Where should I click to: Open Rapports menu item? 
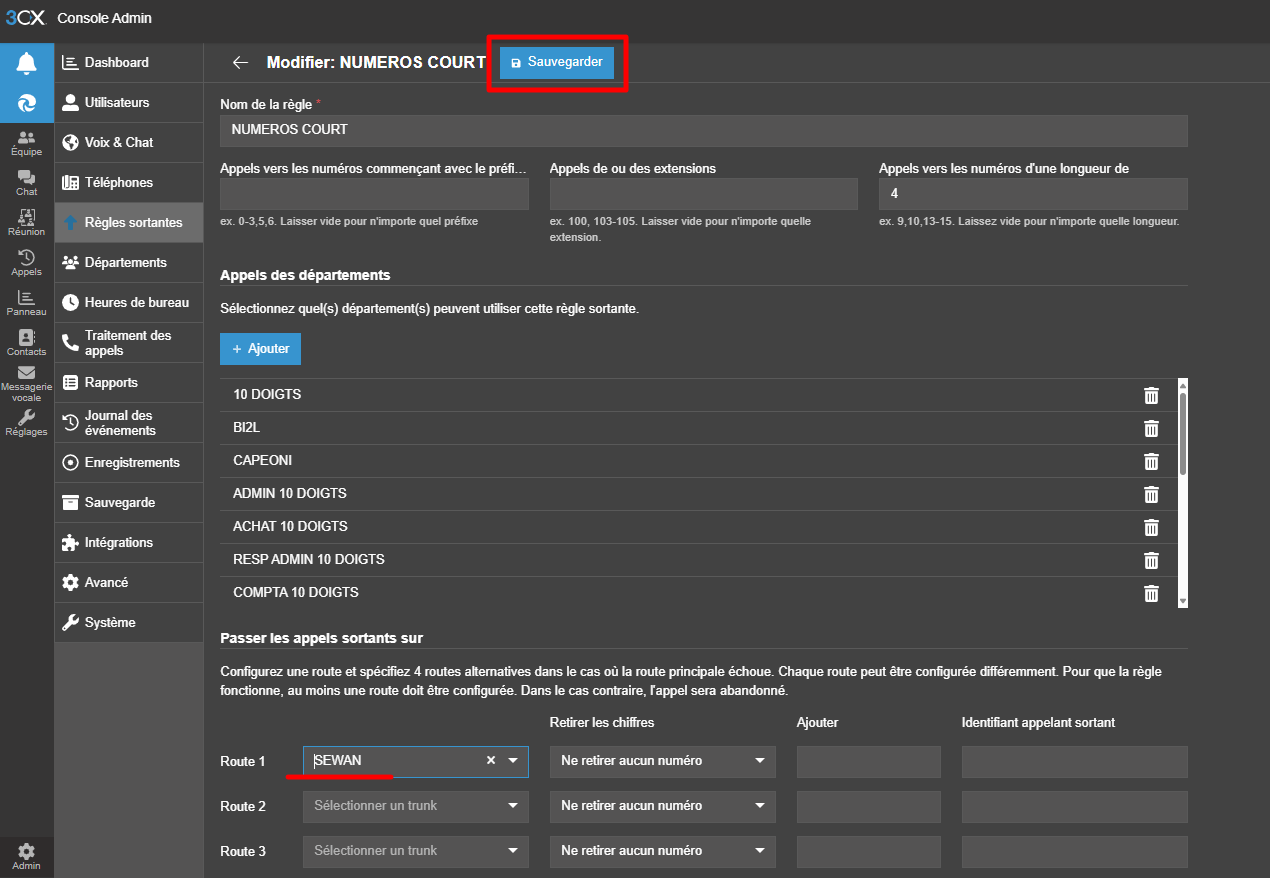pyautogui.click(x=129, y=382)
